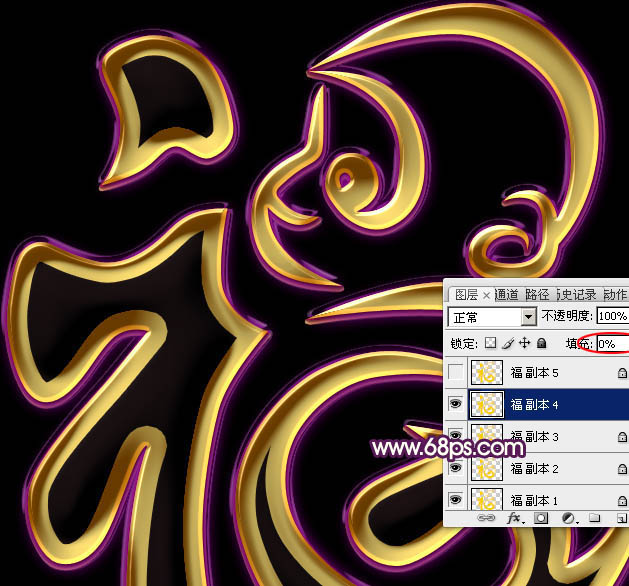
Task: Click the lock icon on 福 副本 5
Action: tap(622, 373)
